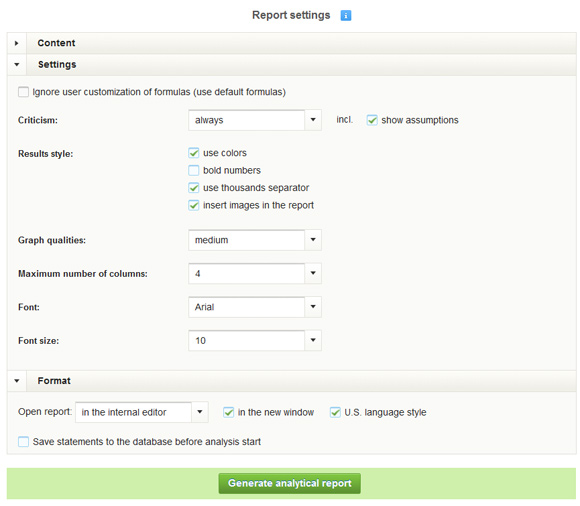Open the Maximum number of columns dropdown

click(255, 274)
